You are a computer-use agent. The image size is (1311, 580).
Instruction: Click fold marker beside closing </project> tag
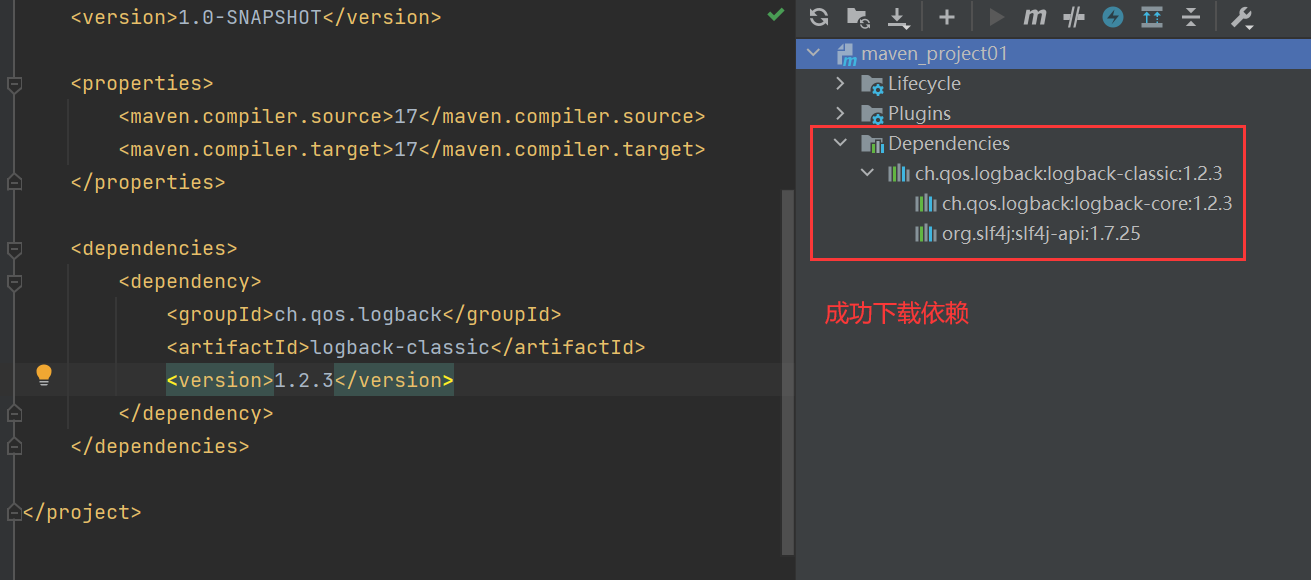[x=14, y=512]
